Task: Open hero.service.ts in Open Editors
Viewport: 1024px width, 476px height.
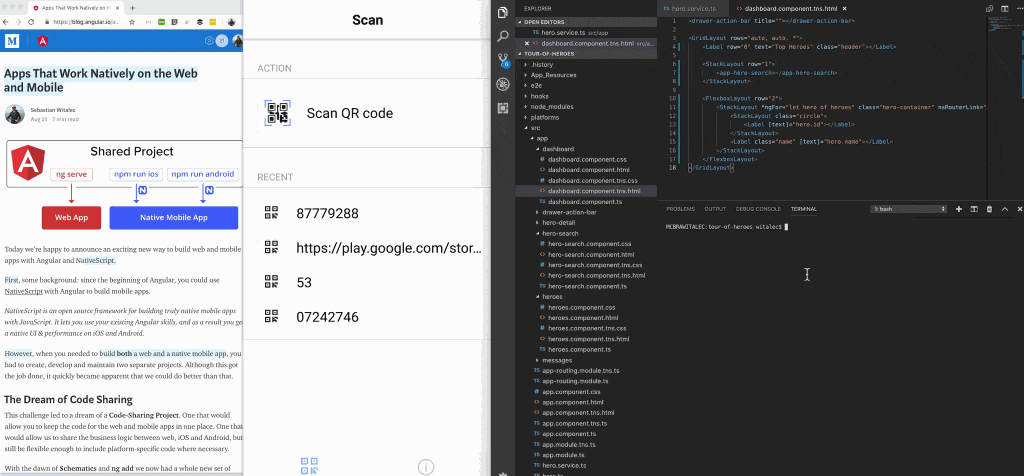Action: coord(586,33)
